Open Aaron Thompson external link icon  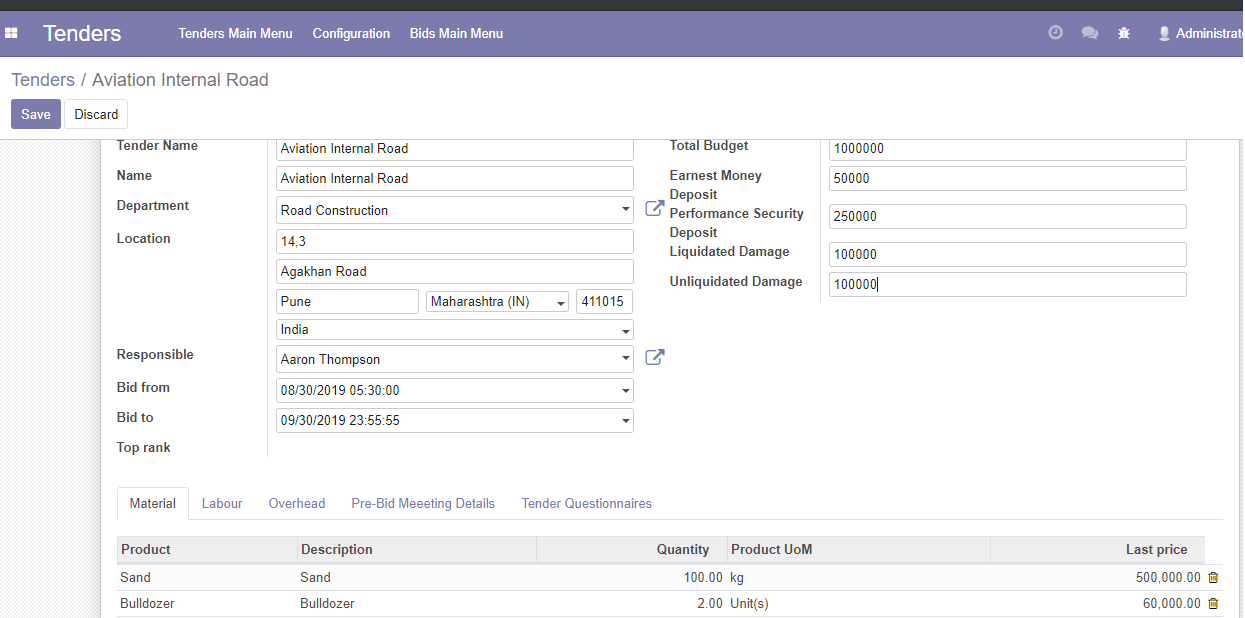tap(655, 357)
